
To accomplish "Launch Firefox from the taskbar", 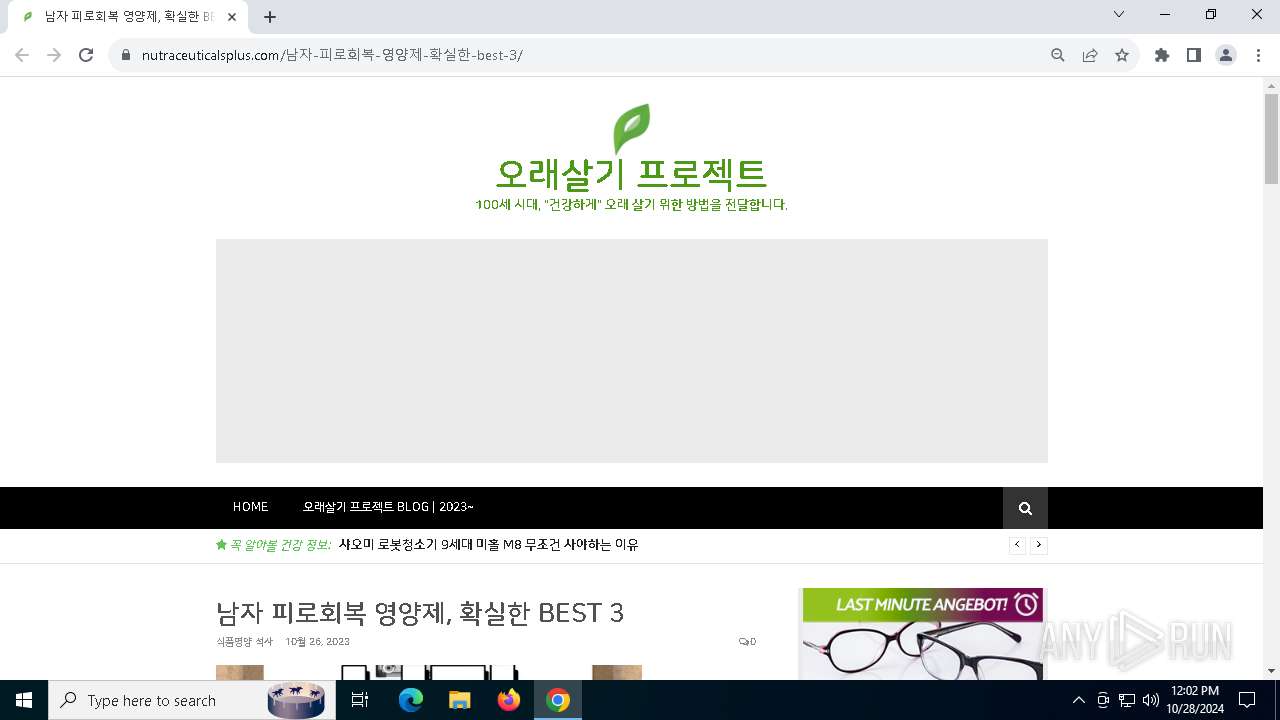I will [x=509, y=700].
